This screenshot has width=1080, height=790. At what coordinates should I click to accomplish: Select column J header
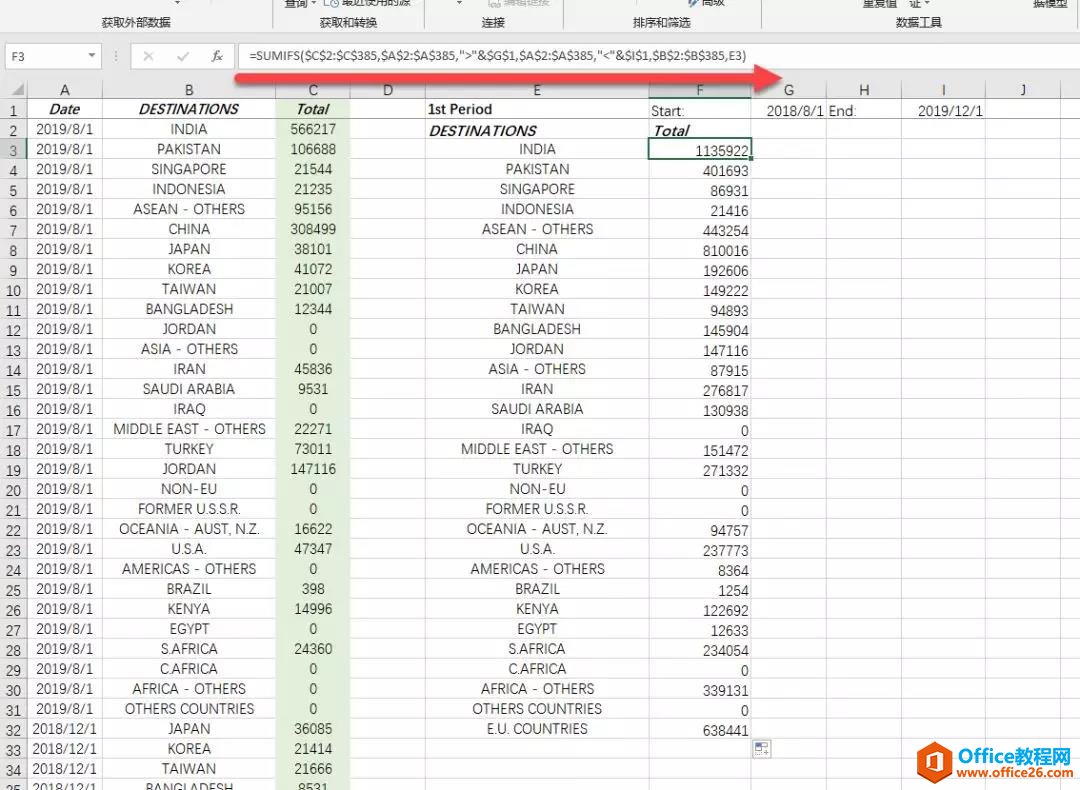[1024, 90]
